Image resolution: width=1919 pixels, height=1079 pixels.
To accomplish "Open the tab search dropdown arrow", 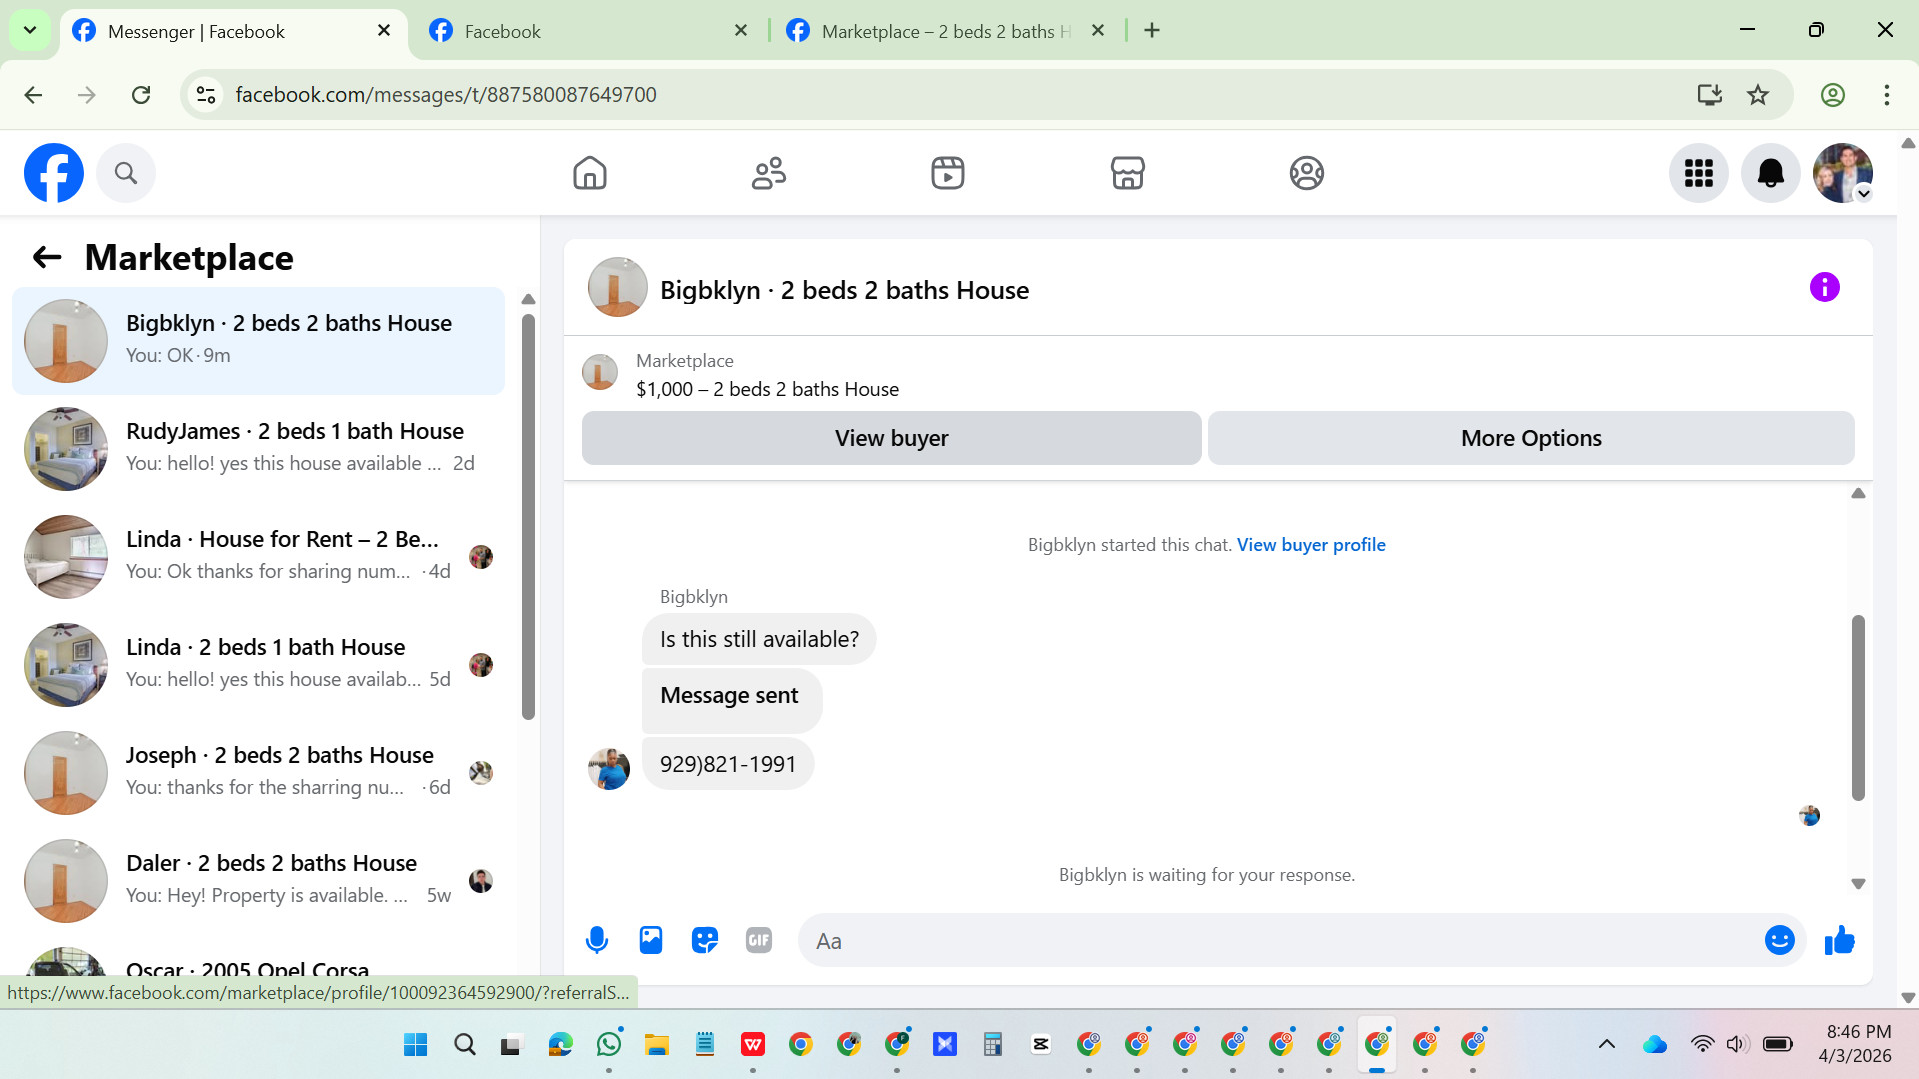I will tap(30, 31).
